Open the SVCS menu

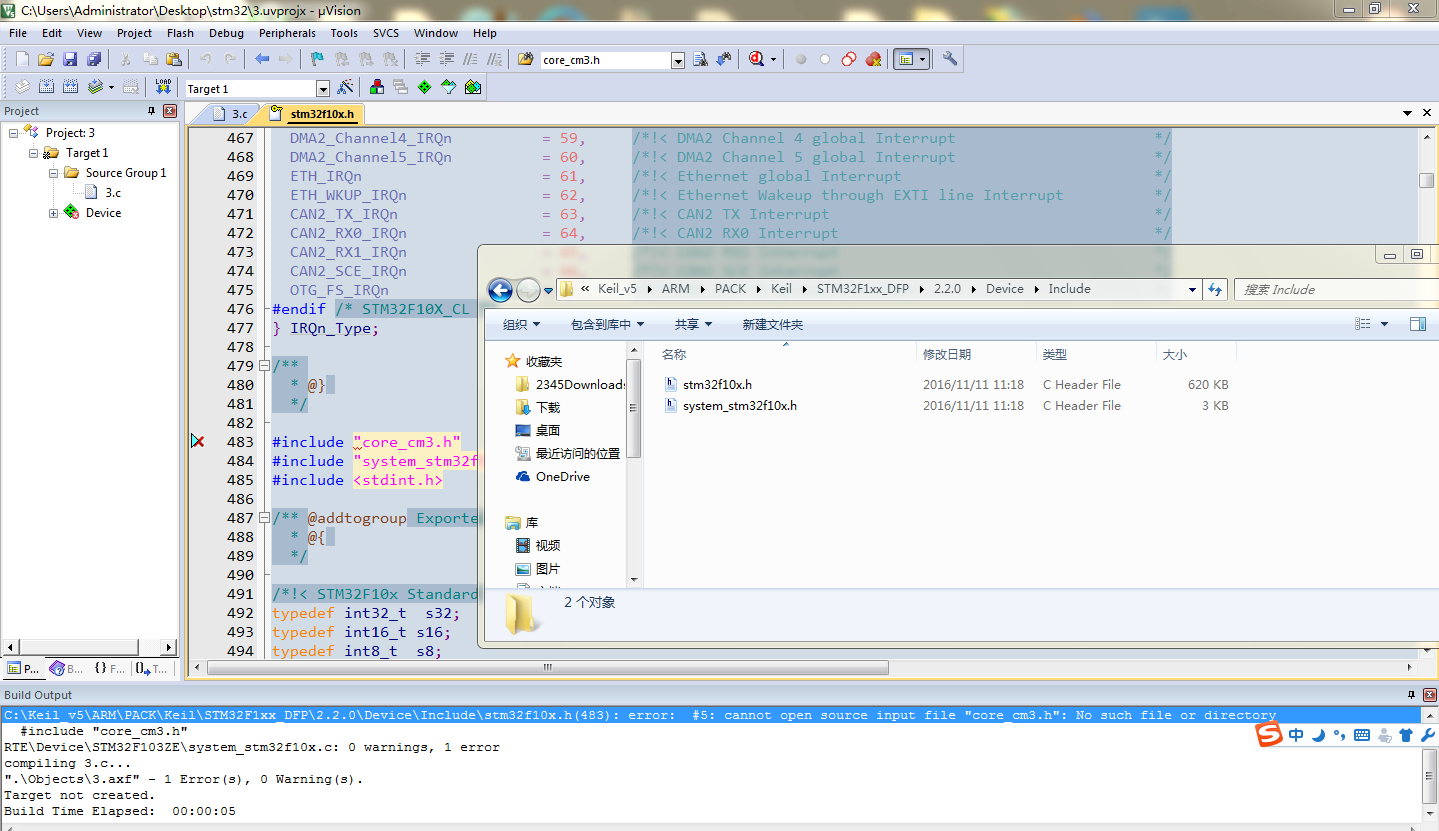tap(386, 33)
